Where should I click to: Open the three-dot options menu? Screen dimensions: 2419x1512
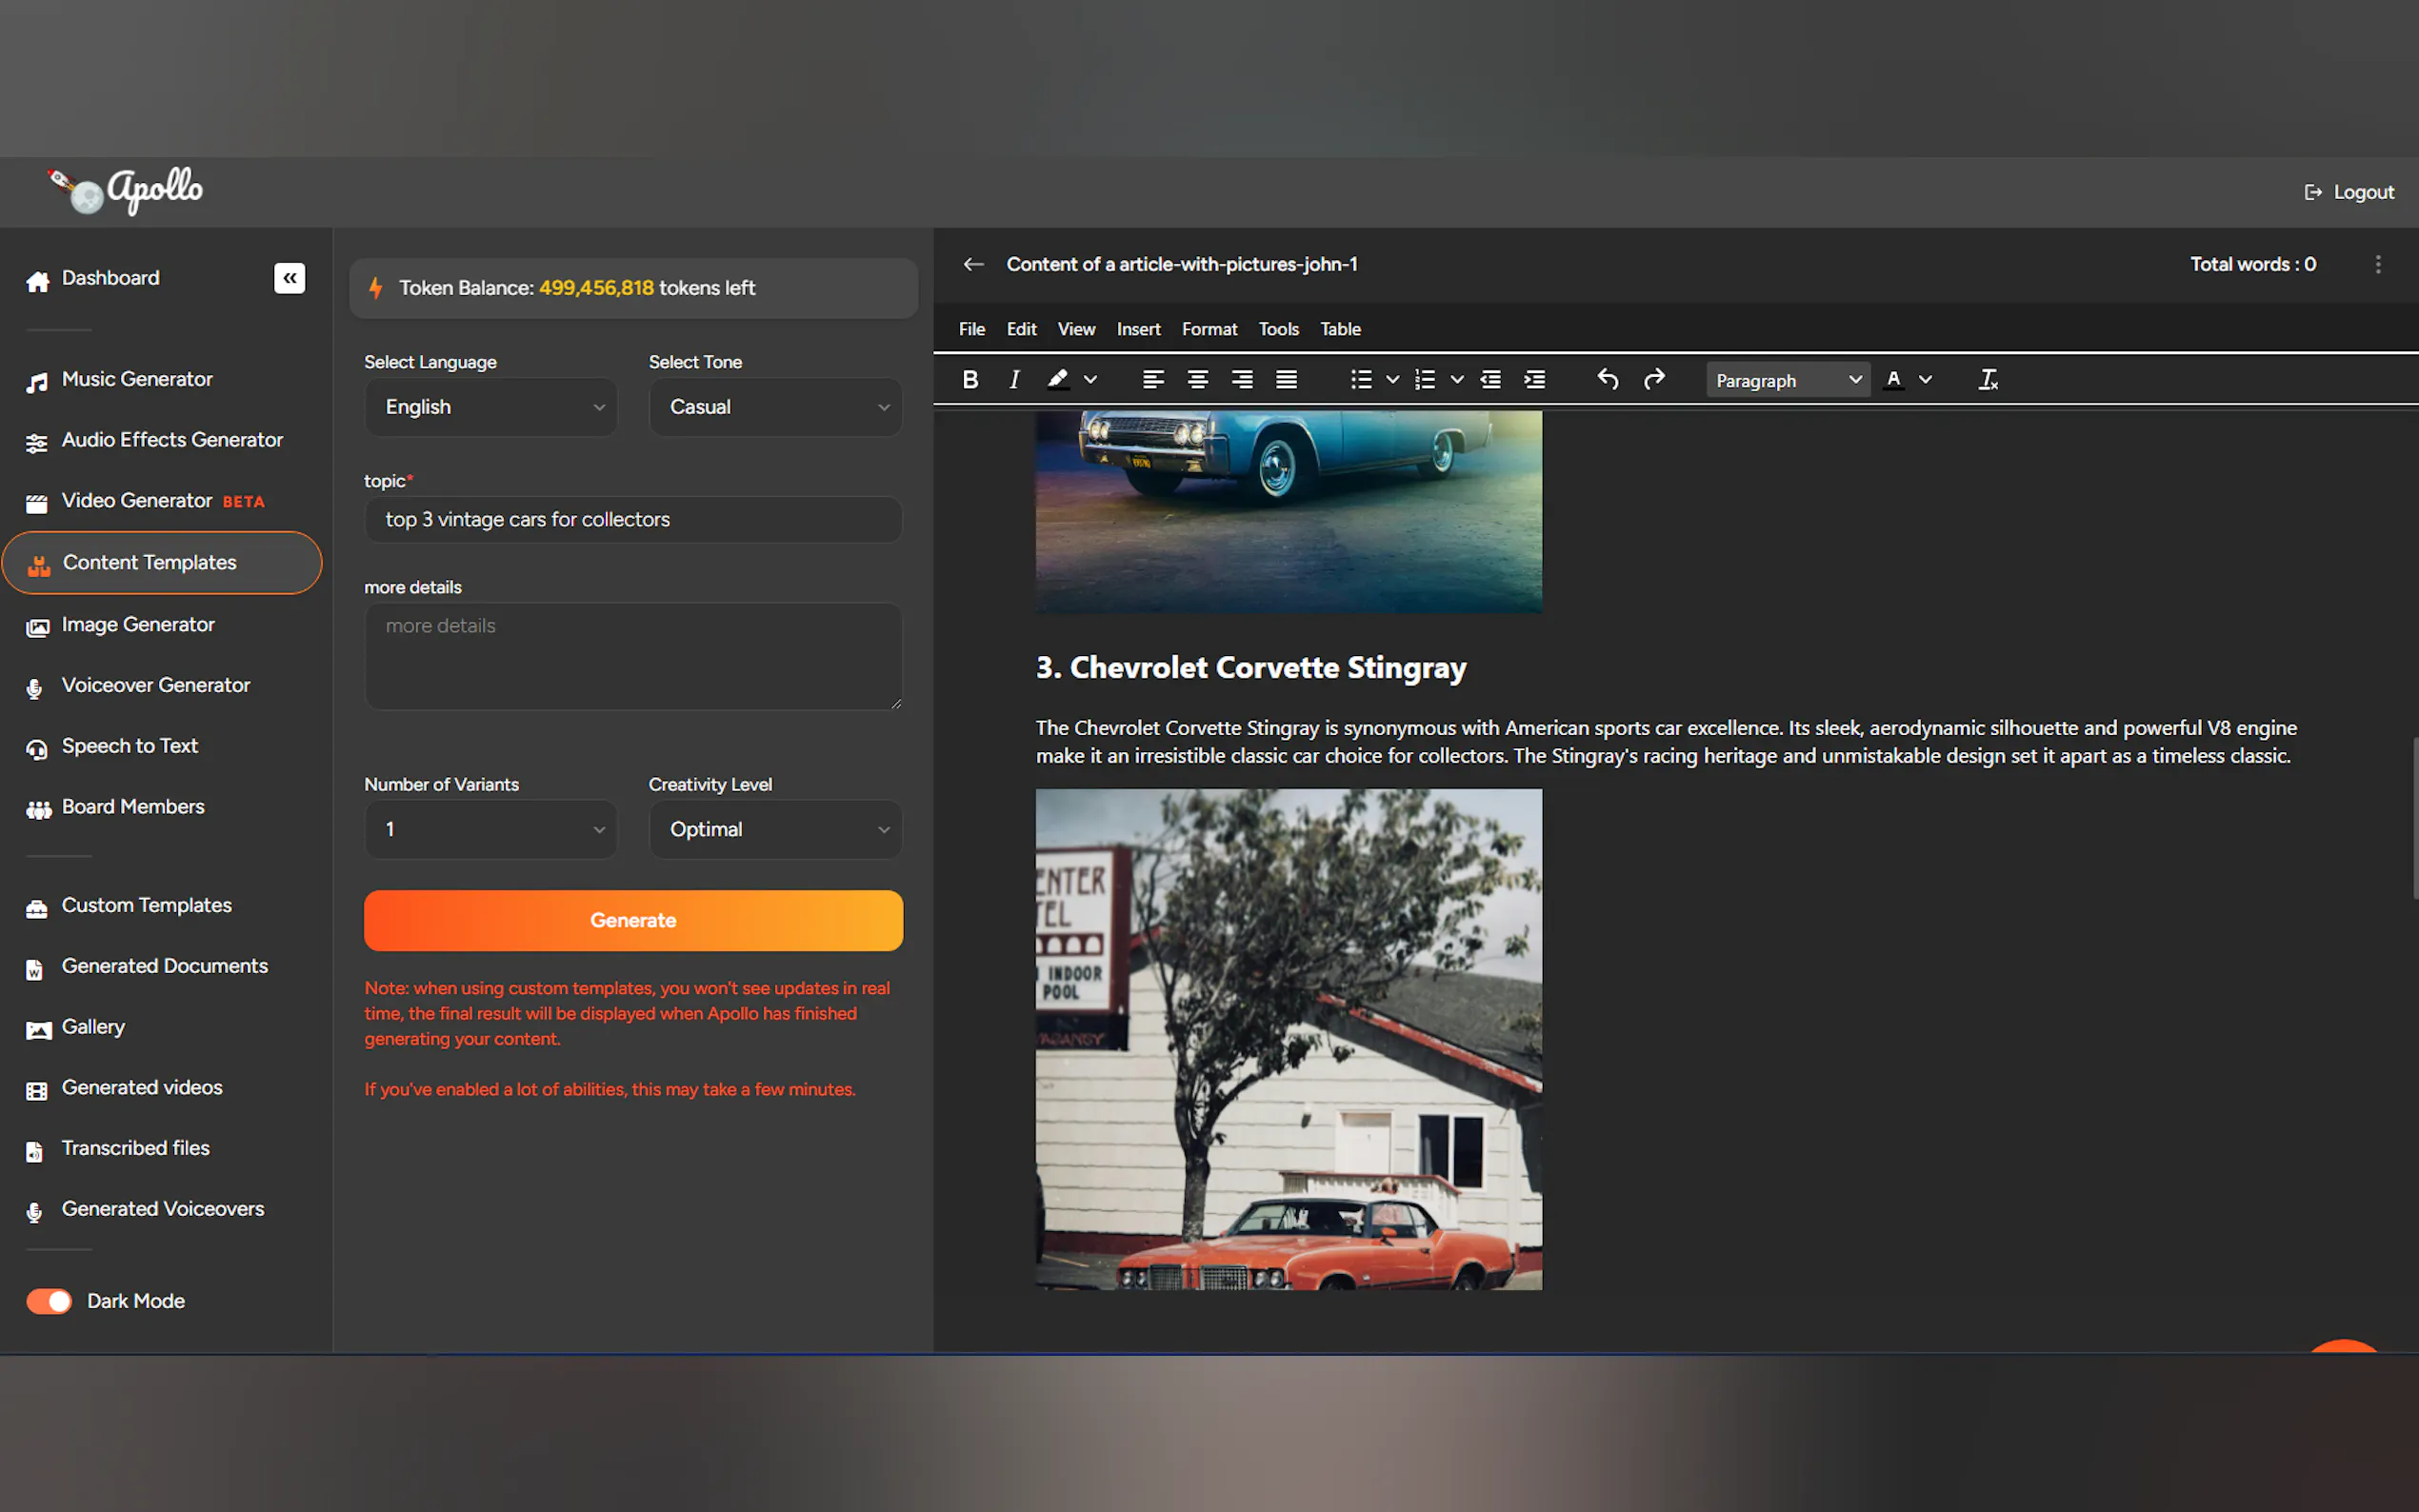tap(2377, 264)
